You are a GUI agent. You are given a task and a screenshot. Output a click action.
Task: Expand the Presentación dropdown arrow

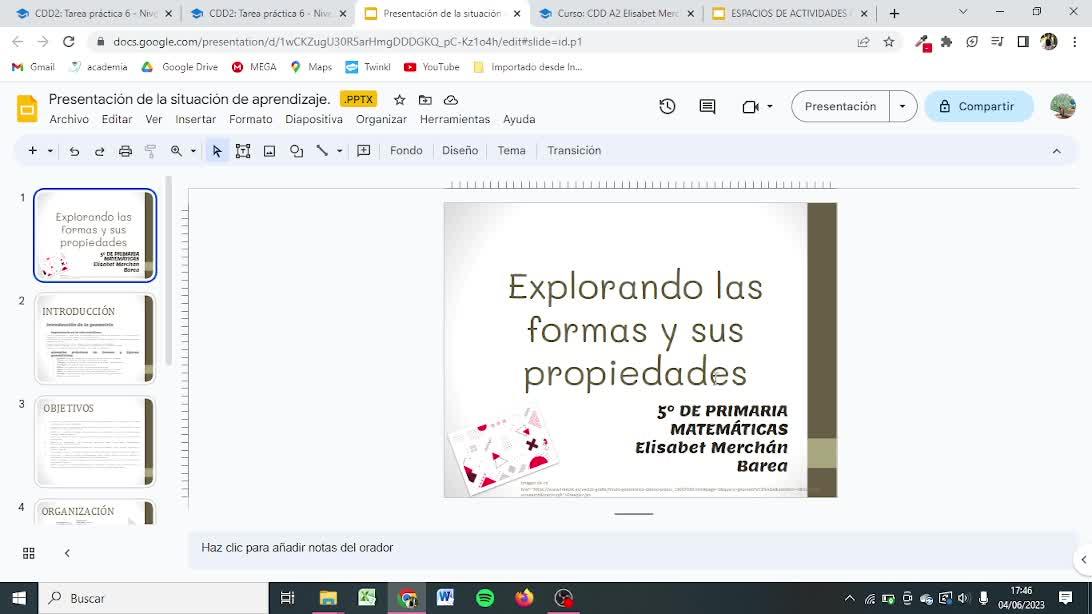click(x=903, y=106)
